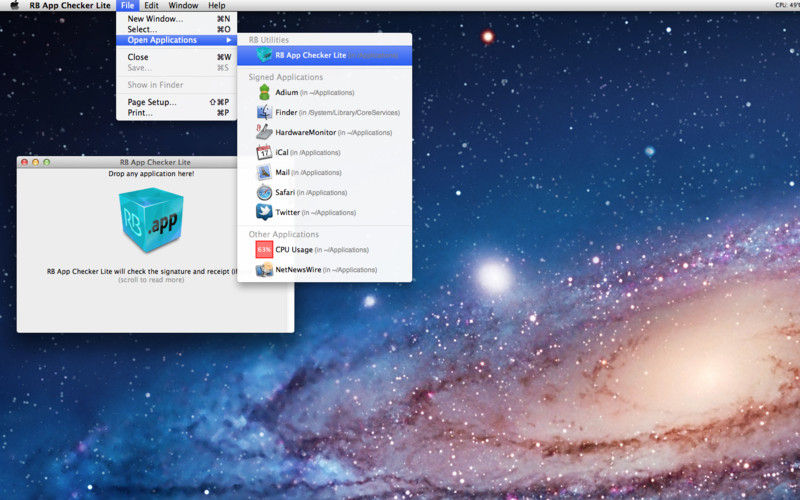Image resolution: width=800 pixels, height=500 pixels.
Task: Choose New Window… from File menu
Action: tap(177, 19)
